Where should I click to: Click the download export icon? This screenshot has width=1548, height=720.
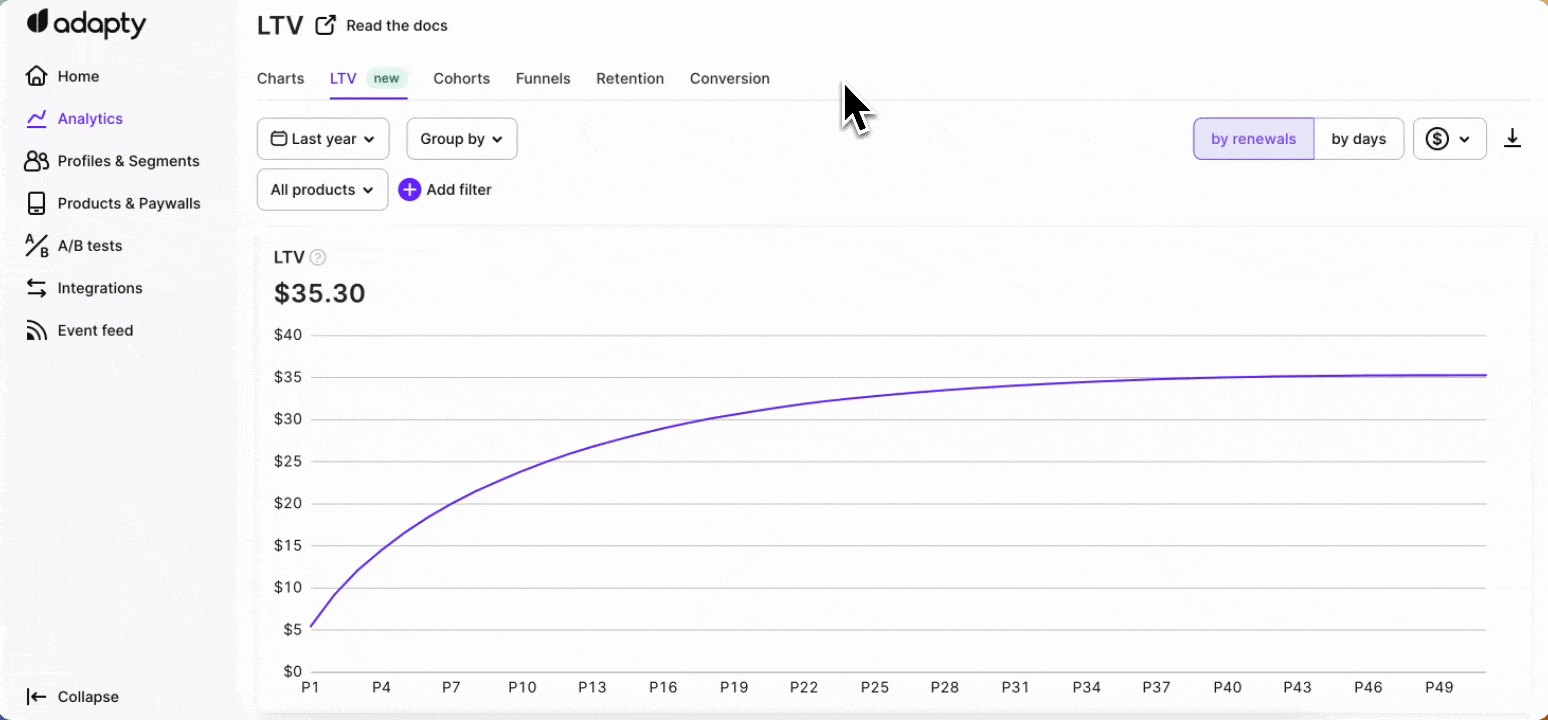[x=1512, y=139]
